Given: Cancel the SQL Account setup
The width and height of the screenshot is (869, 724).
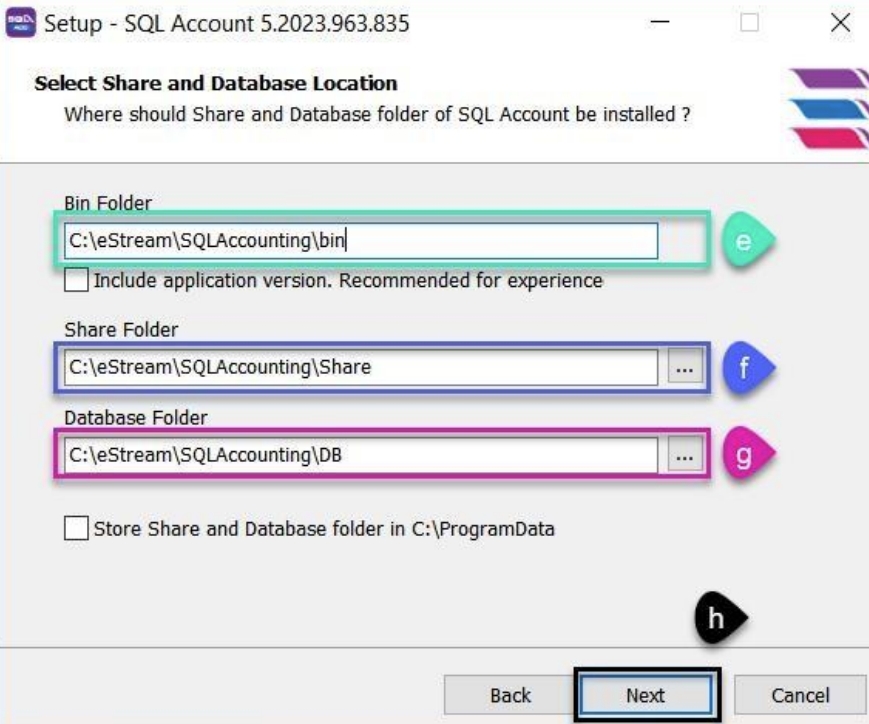Looking at the screenshot, I should (x=799, y=695).
